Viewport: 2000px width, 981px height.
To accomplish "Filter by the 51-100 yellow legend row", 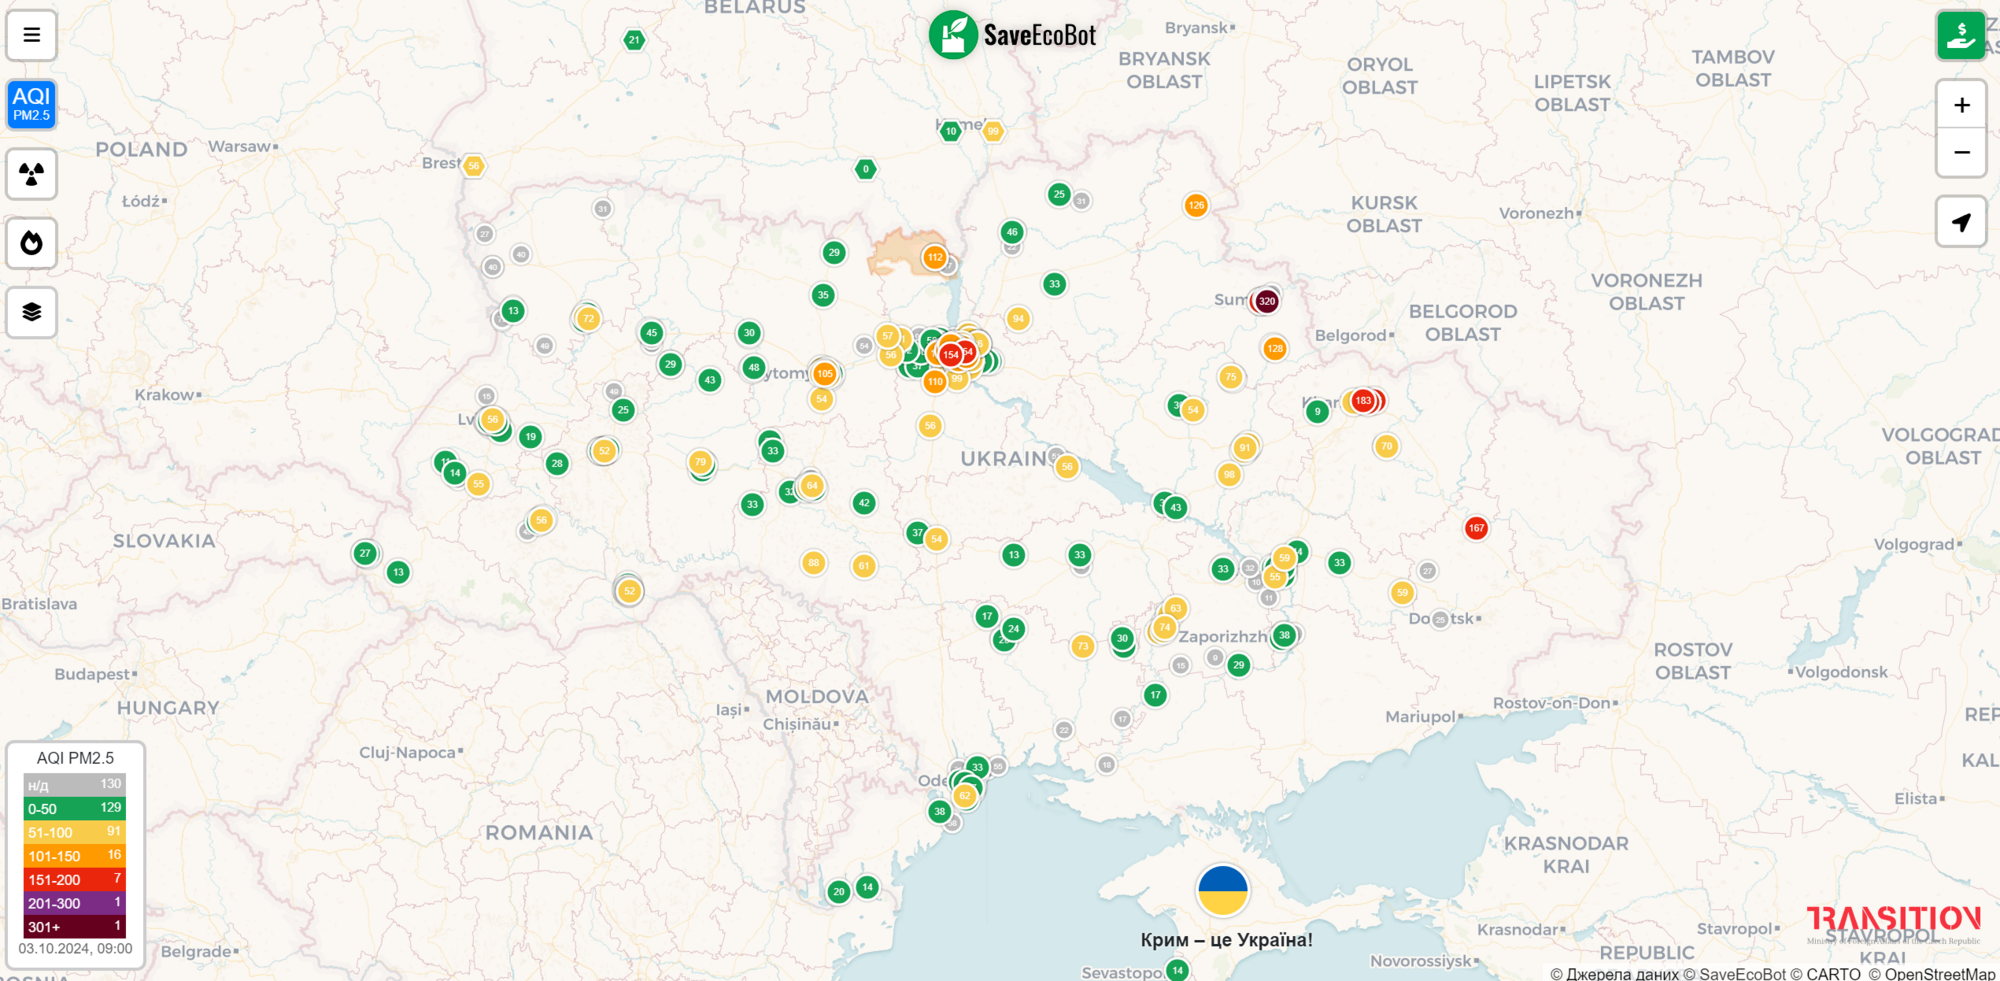I will [x=75, y=832].
